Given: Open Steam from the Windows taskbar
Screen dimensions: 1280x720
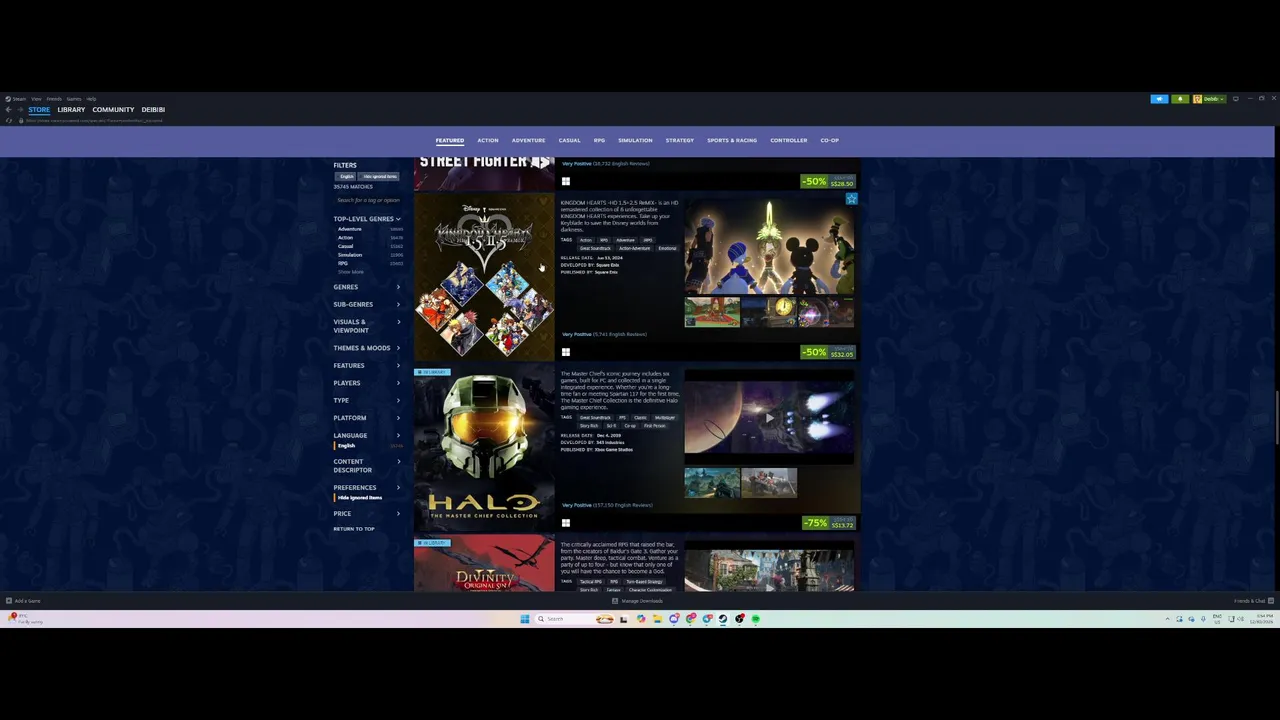Looking at the screenshot, I should [723, 619].
